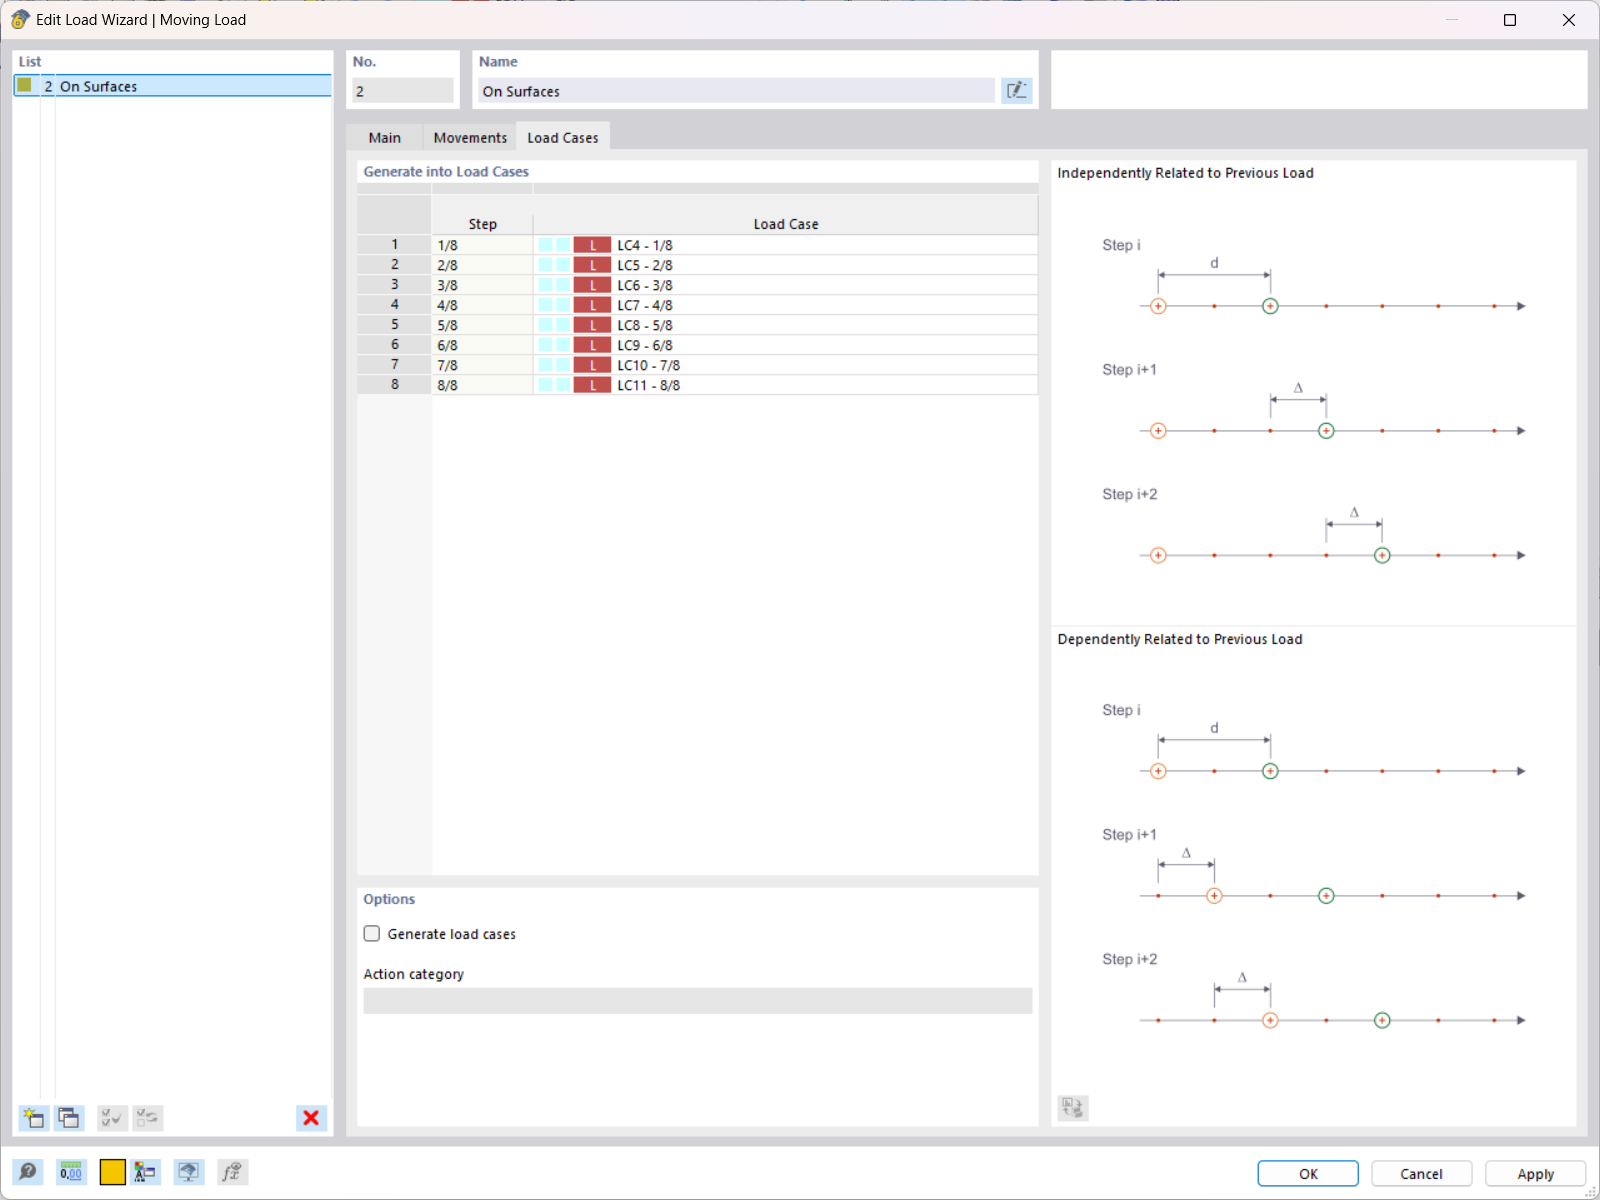
Task: Copy the selected load wizard
Action: [x=69, y=1118]
